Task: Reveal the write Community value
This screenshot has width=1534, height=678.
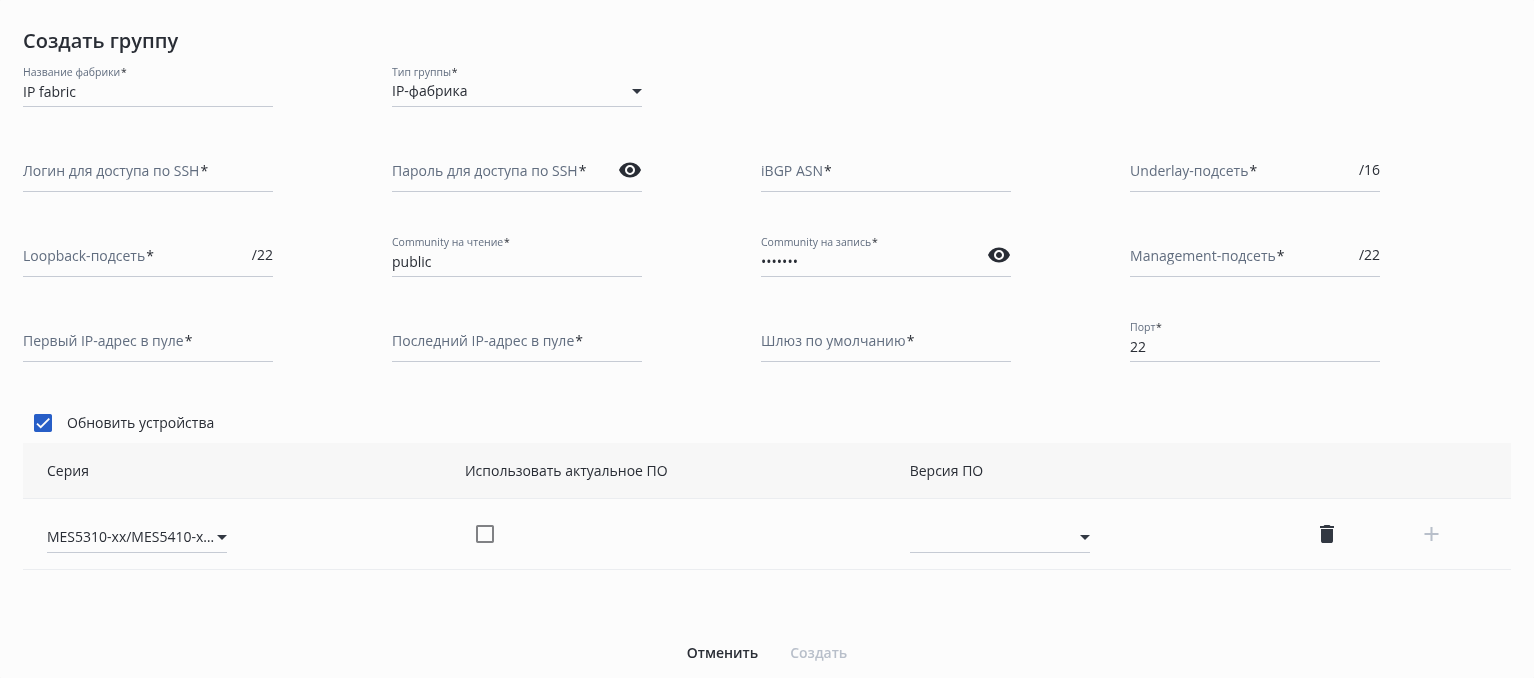Action: coord(998,255)
